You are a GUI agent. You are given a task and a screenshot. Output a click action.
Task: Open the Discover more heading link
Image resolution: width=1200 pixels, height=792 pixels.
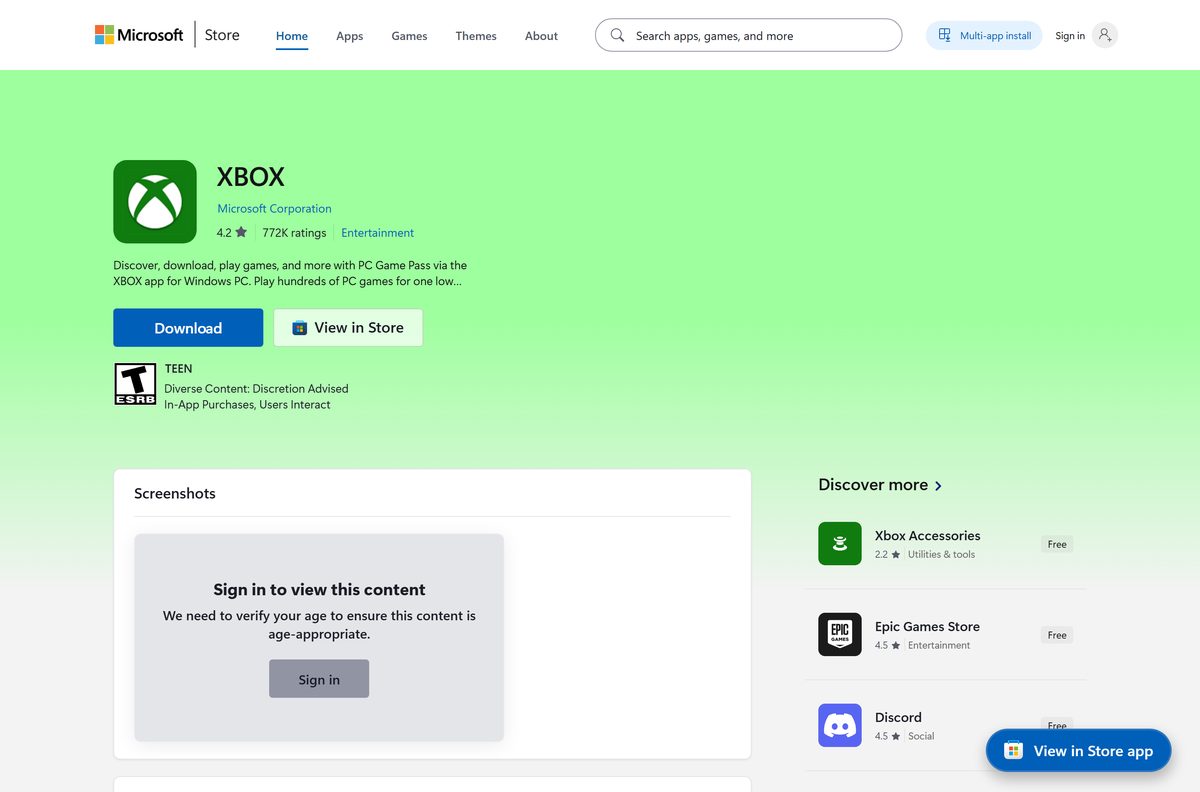[873, 485]
